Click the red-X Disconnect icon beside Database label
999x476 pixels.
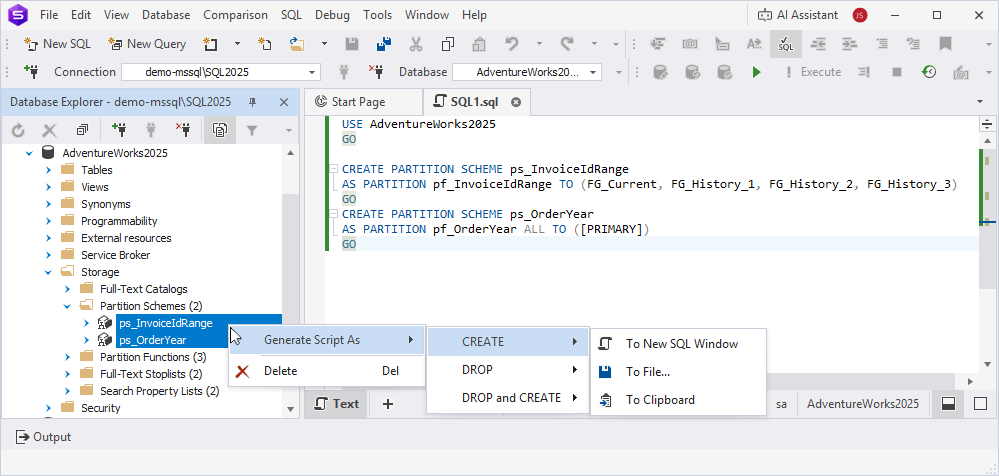coord(376,72)
